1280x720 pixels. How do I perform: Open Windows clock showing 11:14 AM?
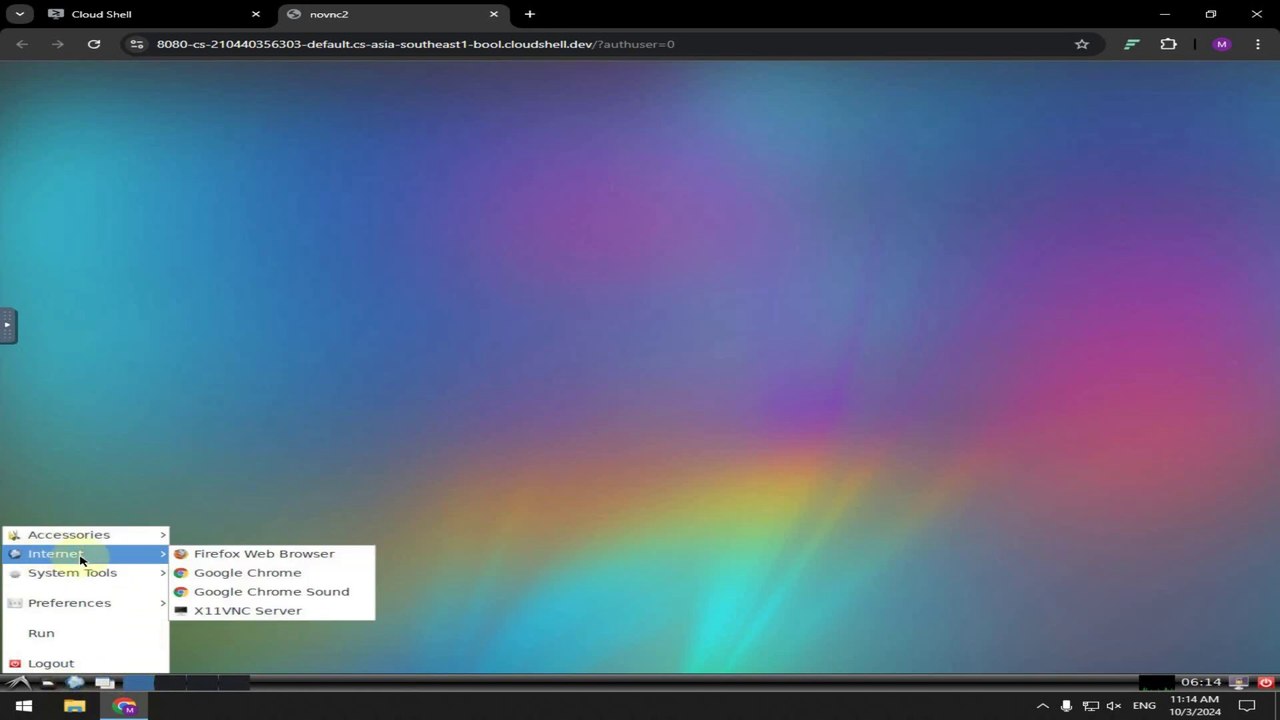click(1195, 706)
